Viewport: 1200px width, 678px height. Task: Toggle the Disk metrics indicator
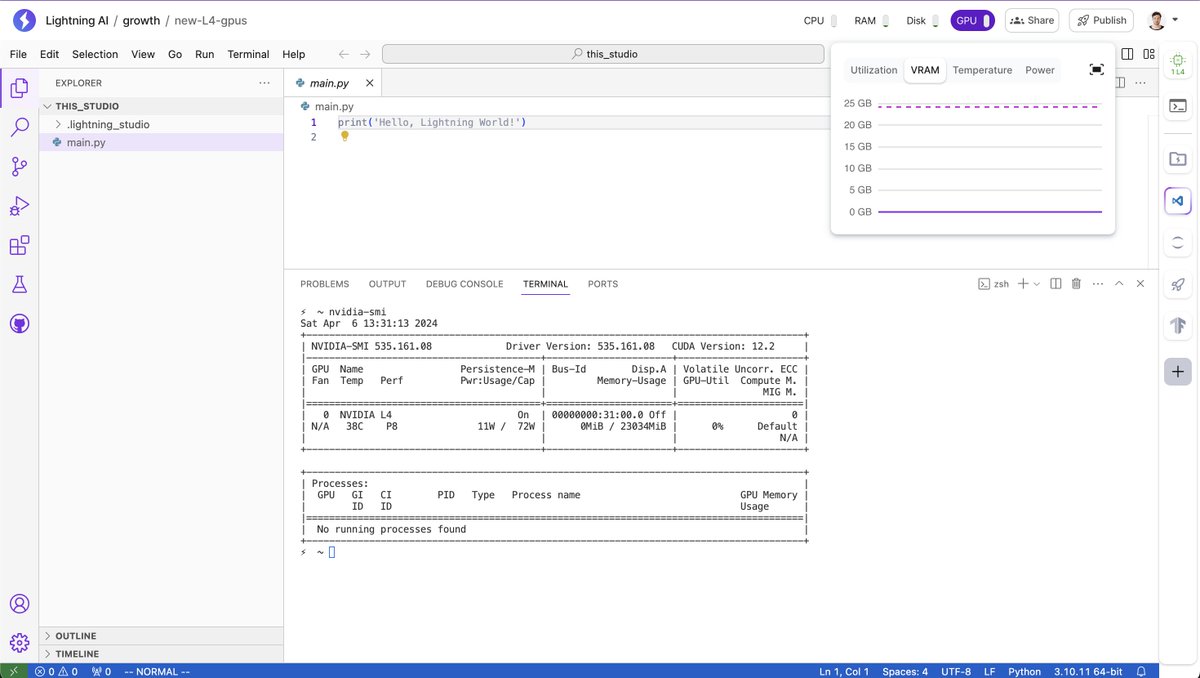pyautogui.click(x=921, y=20)
